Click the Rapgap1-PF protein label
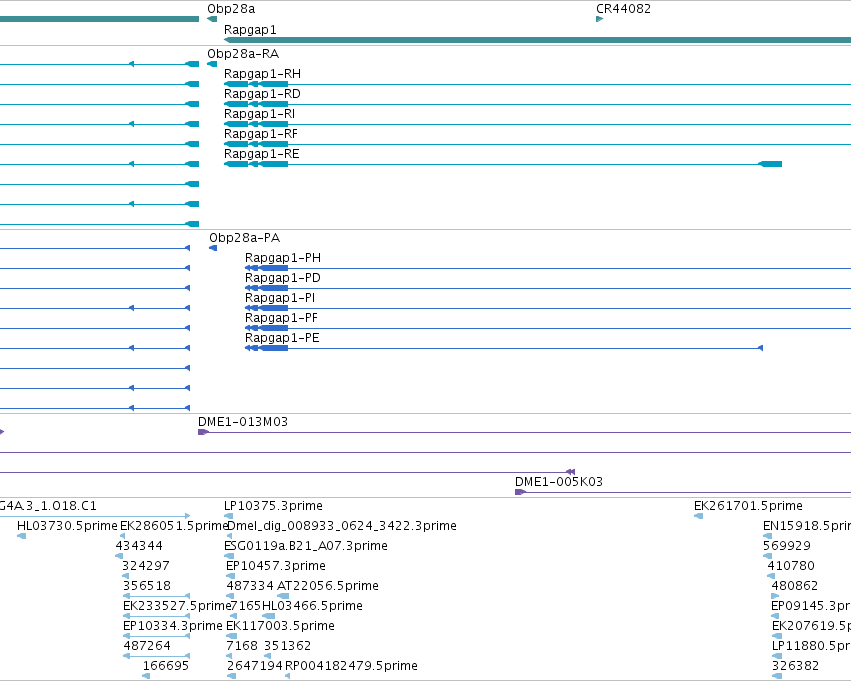The height and width of the screenshot is (681, 851). pyautogui.click(x=281, y=318)
